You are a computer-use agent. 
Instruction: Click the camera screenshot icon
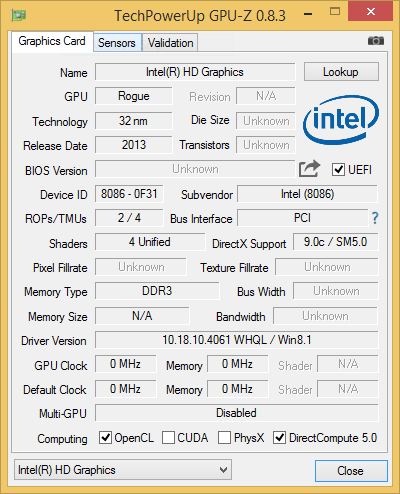376,41
